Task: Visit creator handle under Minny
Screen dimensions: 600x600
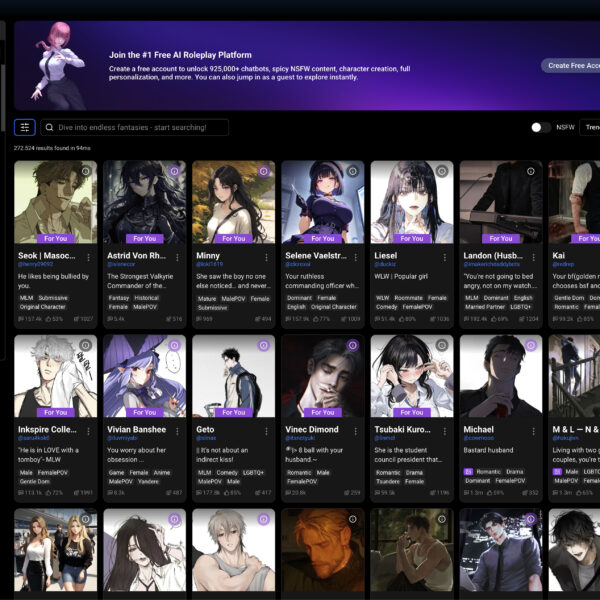Action: (x=209, y=264)
